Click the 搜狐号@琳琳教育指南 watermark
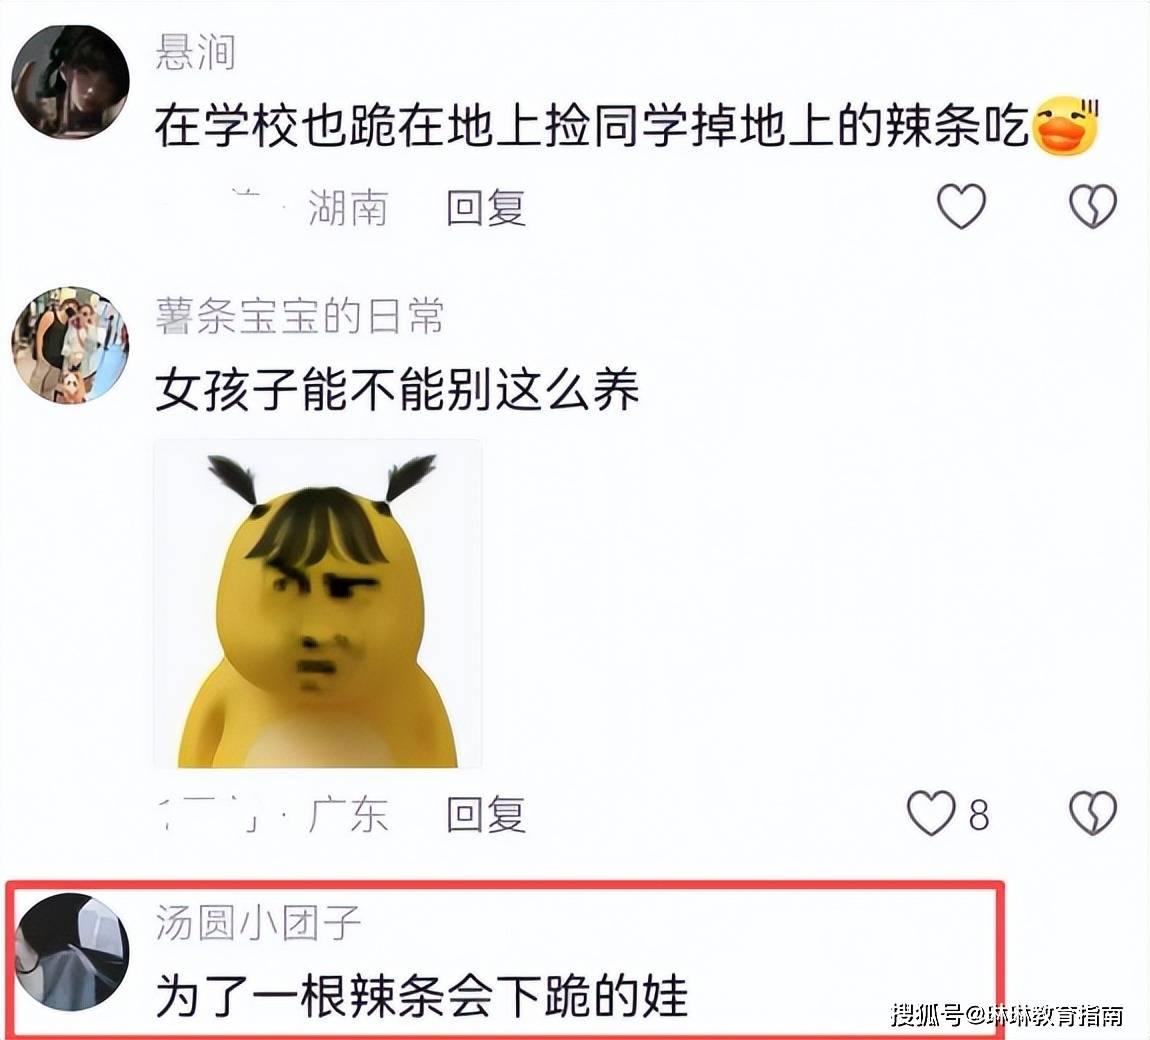 coord(1006,1015)
